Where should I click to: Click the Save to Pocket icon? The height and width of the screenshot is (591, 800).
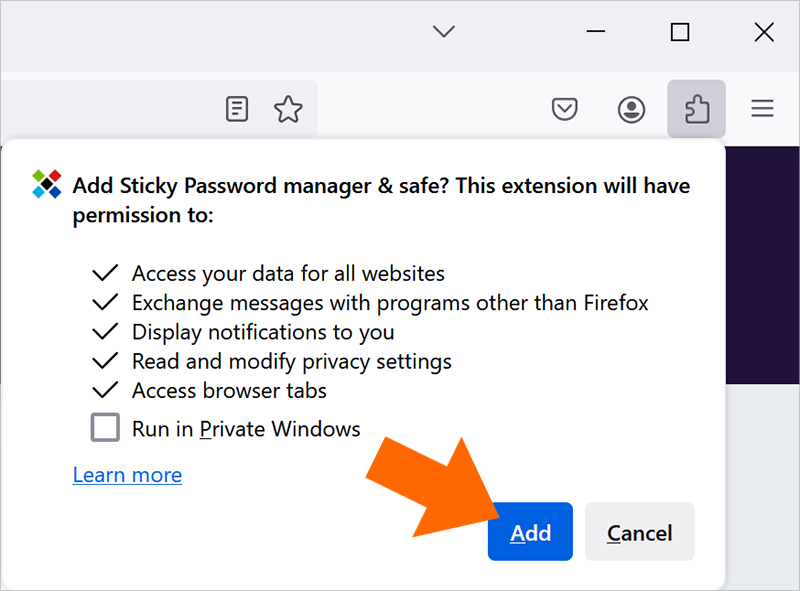click(x=565, y=109)
